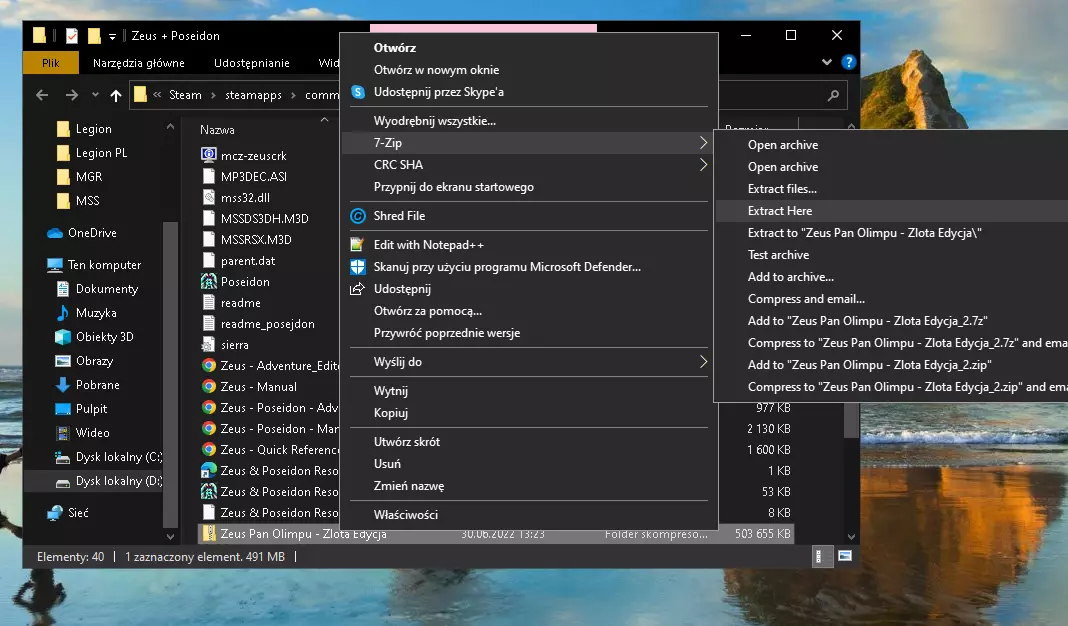
Task: Expand the ribbon with the chevron
Action: [827, 62]
